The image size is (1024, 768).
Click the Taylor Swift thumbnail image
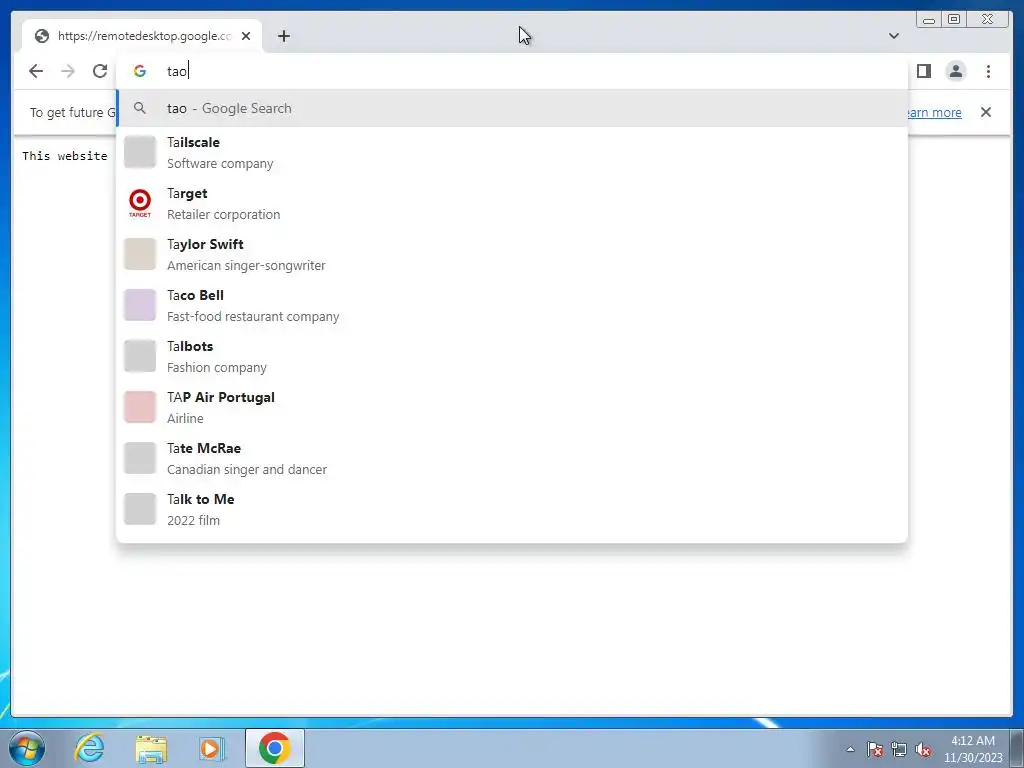140,254
